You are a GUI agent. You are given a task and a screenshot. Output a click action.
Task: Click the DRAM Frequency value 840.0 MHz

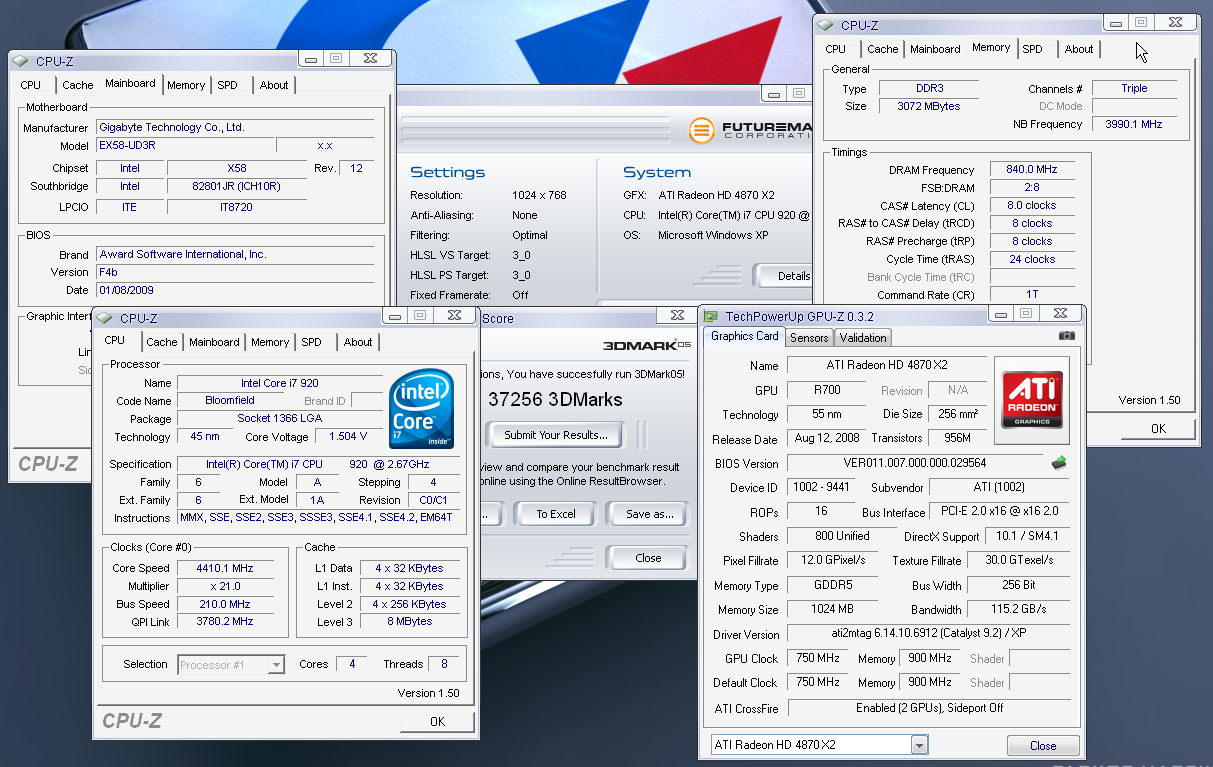pos(1031,170)
